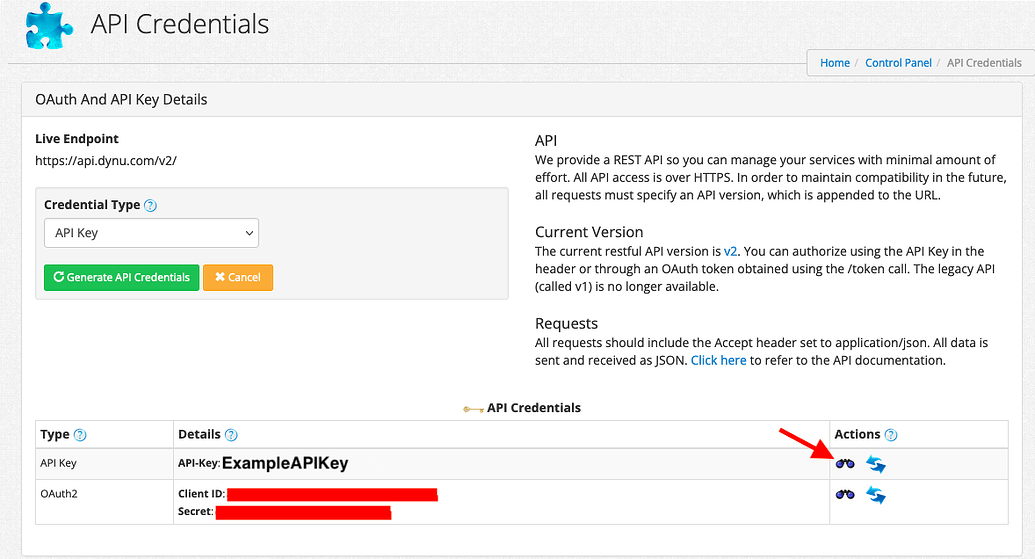The height and width of the screenshot is (559, 1035).
Task: View OAuth2 credentials with binoculars icon
Action: click(845, 494)
